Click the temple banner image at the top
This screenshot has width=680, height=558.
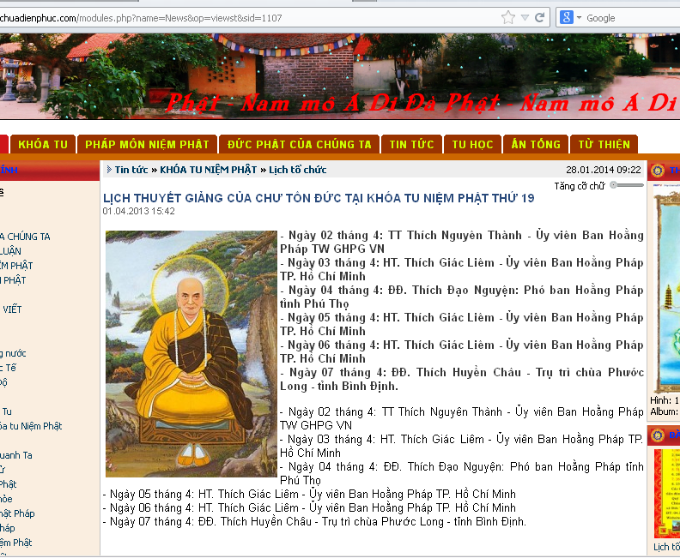[340, 76]
